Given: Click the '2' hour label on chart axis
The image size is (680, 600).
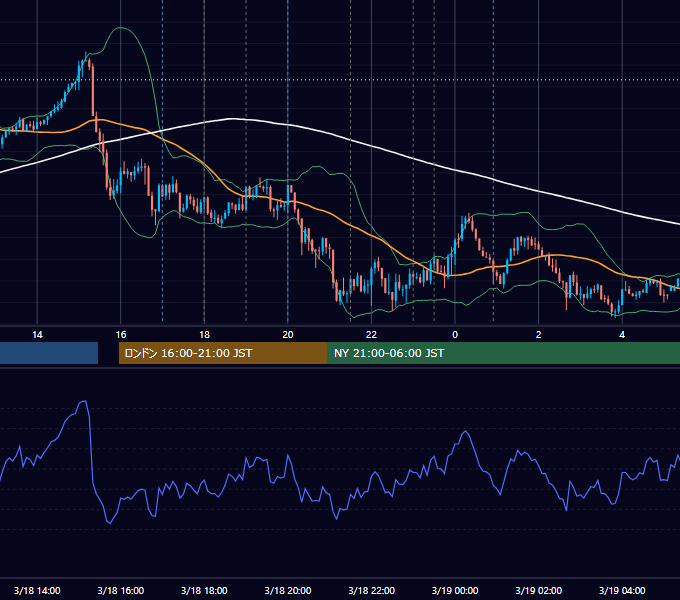Looking at the screenshot, I should coord(539,335).
